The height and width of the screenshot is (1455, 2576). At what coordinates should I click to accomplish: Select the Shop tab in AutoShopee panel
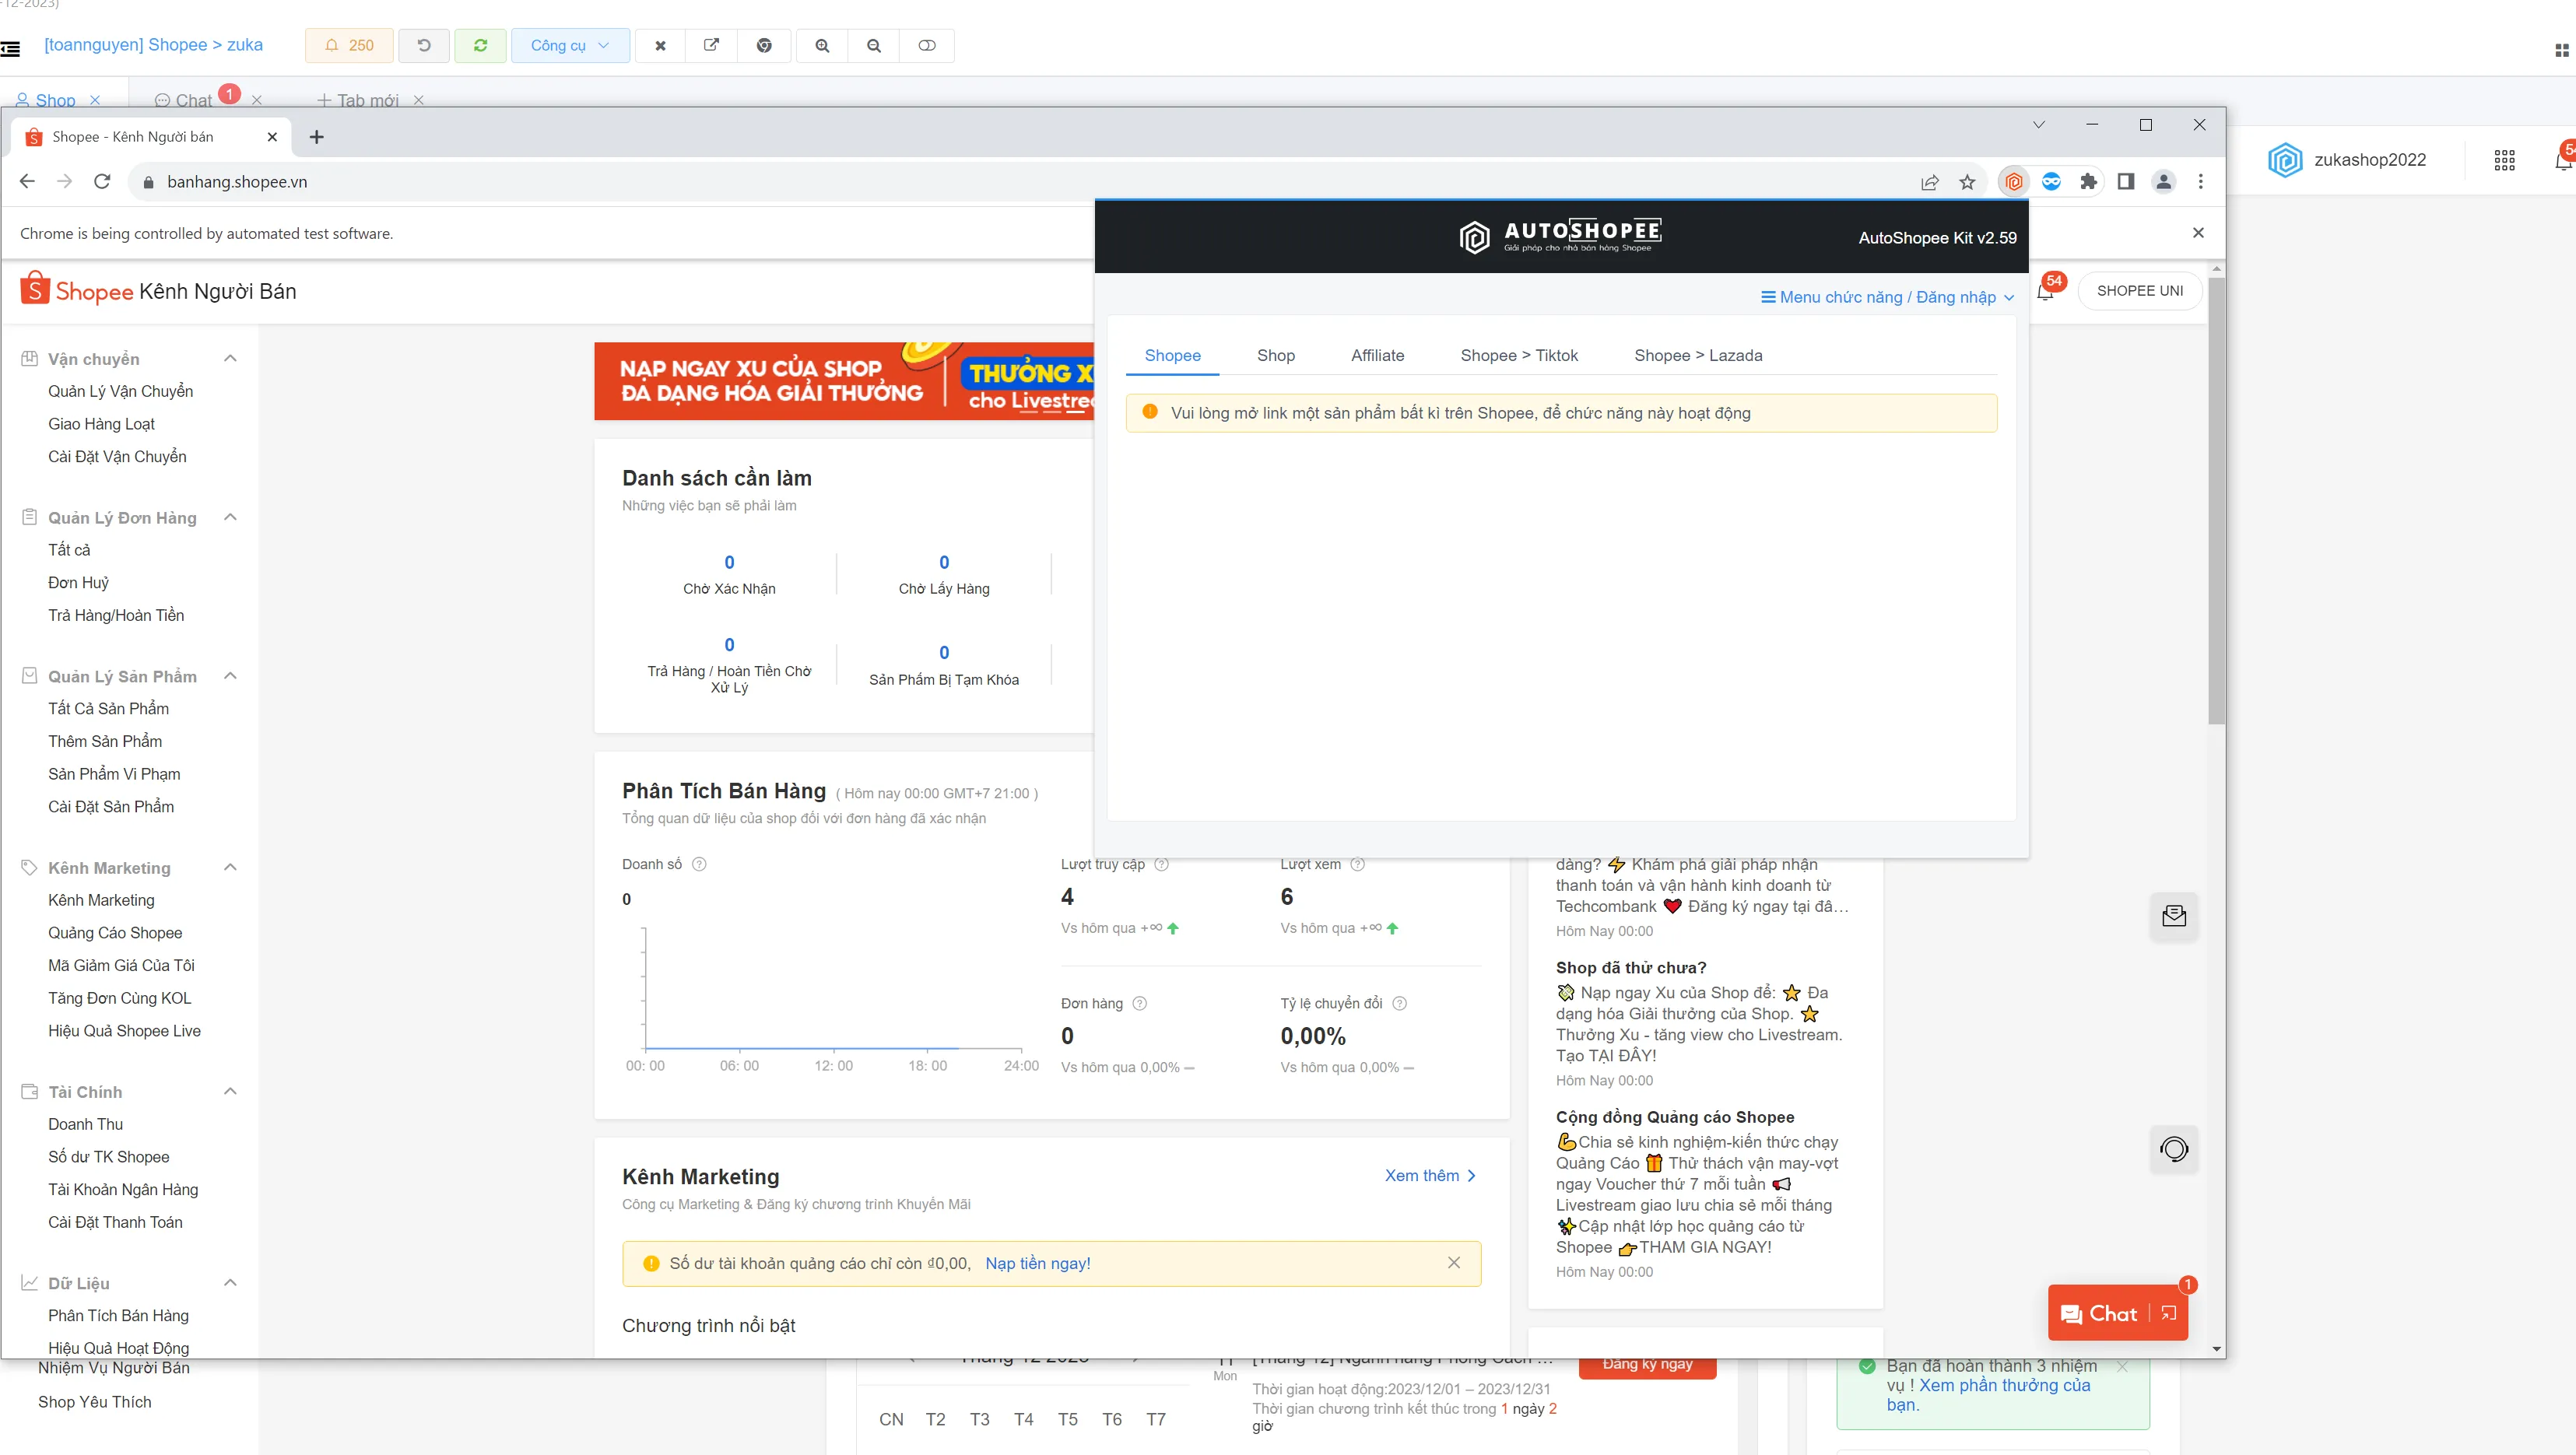1275,355
